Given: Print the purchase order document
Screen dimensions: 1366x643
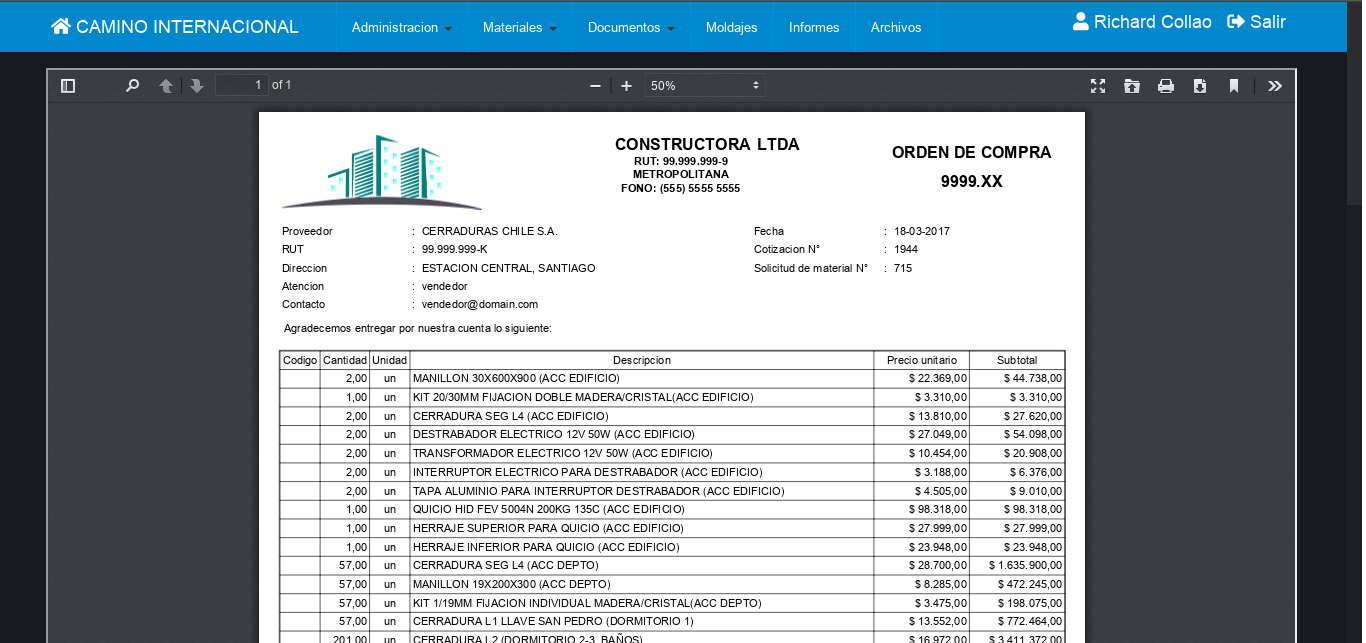Looking at the screenshot, I should (x=1166, y=86).
